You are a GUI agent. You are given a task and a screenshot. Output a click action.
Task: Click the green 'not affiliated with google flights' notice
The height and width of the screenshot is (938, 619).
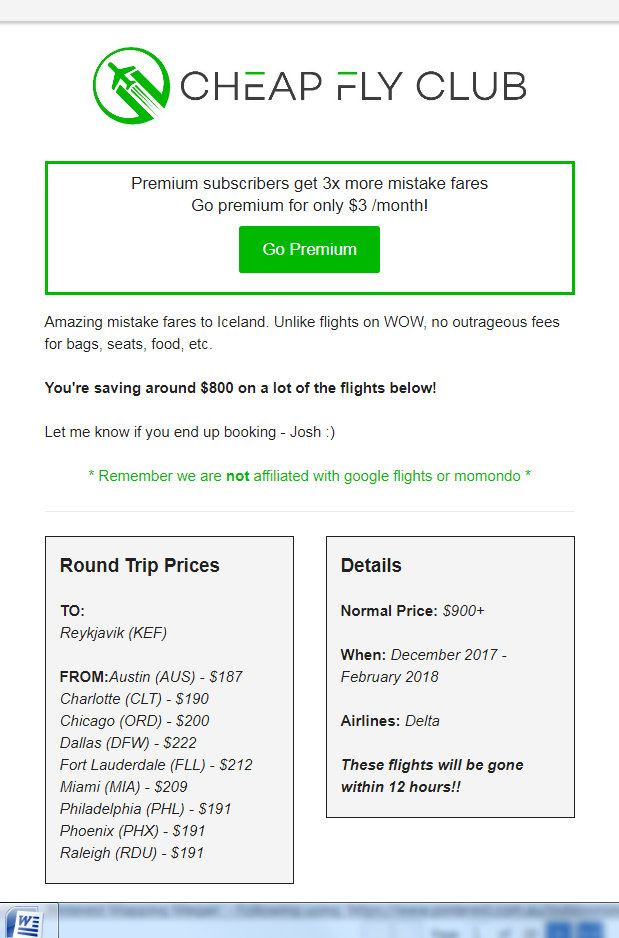point(309,476)
